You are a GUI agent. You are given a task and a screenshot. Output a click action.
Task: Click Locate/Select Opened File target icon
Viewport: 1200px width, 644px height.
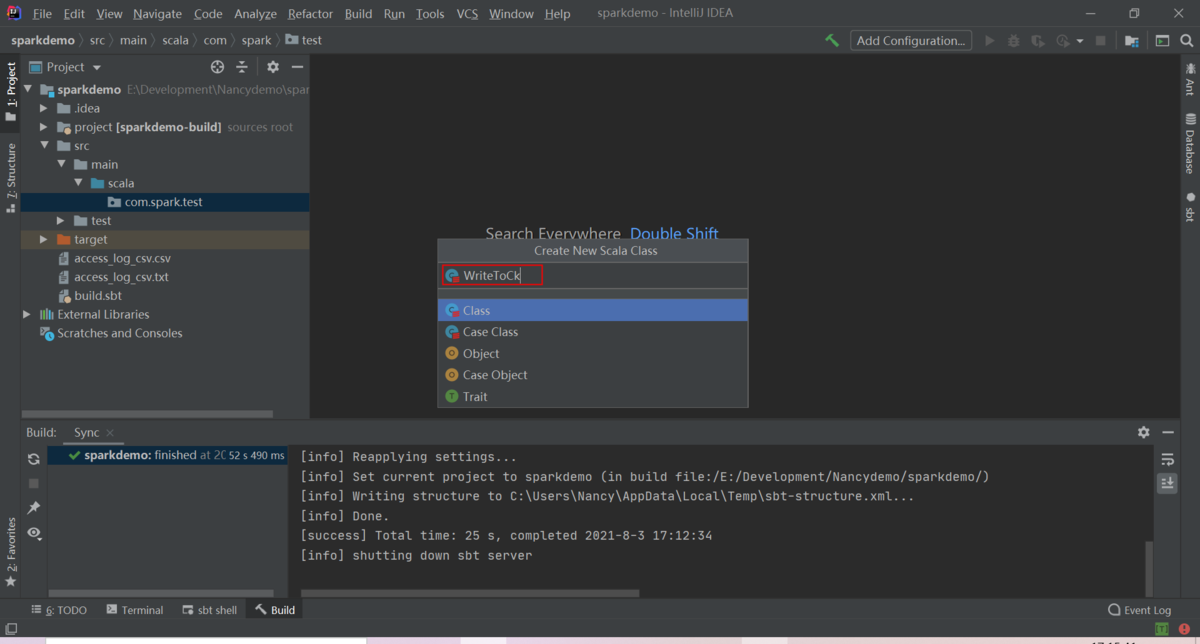point(217,67)
